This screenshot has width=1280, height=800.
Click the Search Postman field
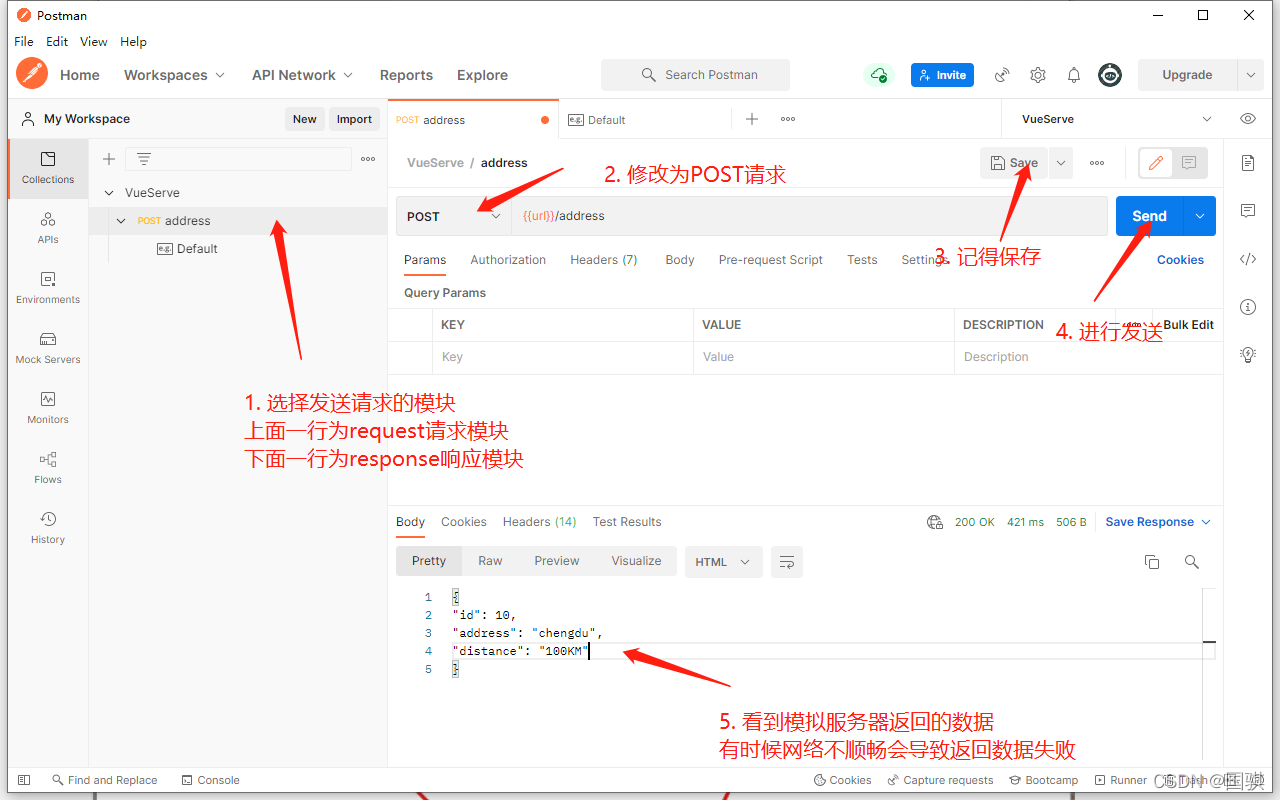(695, 75)
